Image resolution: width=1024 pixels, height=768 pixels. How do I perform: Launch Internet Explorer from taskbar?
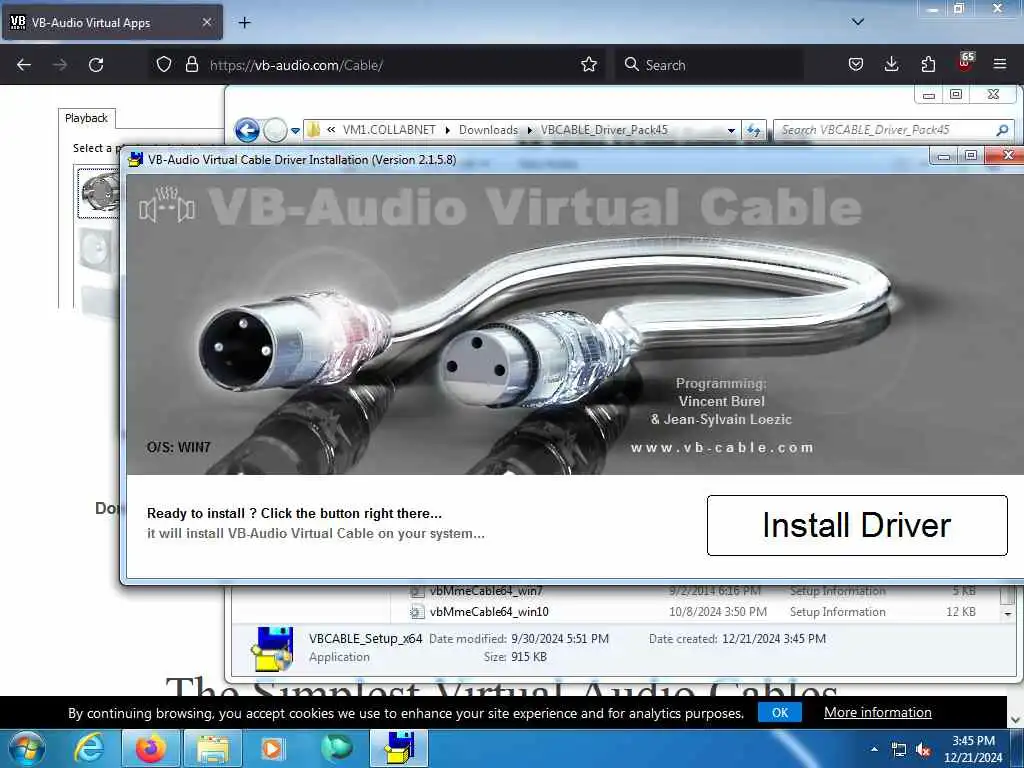pos(89,748)
